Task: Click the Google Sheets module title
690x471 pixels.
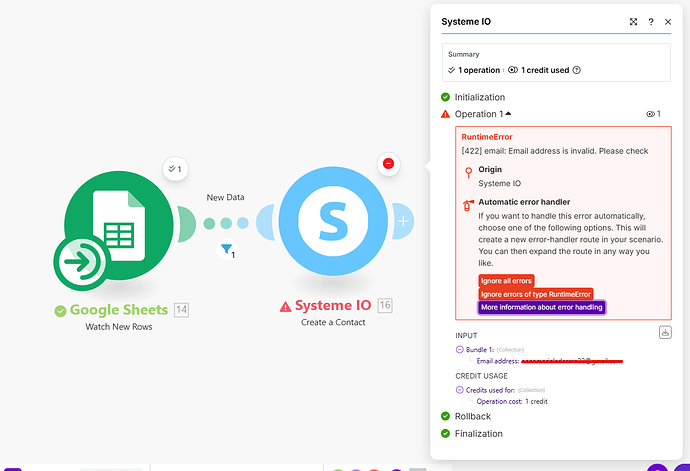Action: [119, 310]
